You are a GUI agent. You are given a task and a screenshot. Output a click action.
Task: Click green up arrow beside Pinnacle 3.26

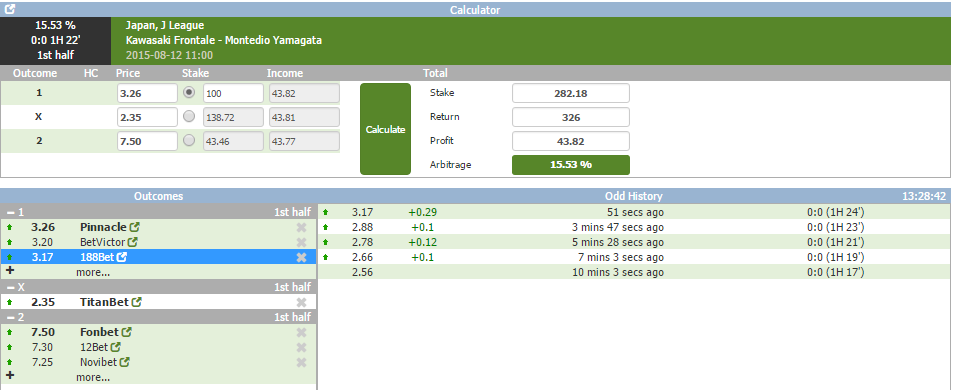(x=9, y=227)
